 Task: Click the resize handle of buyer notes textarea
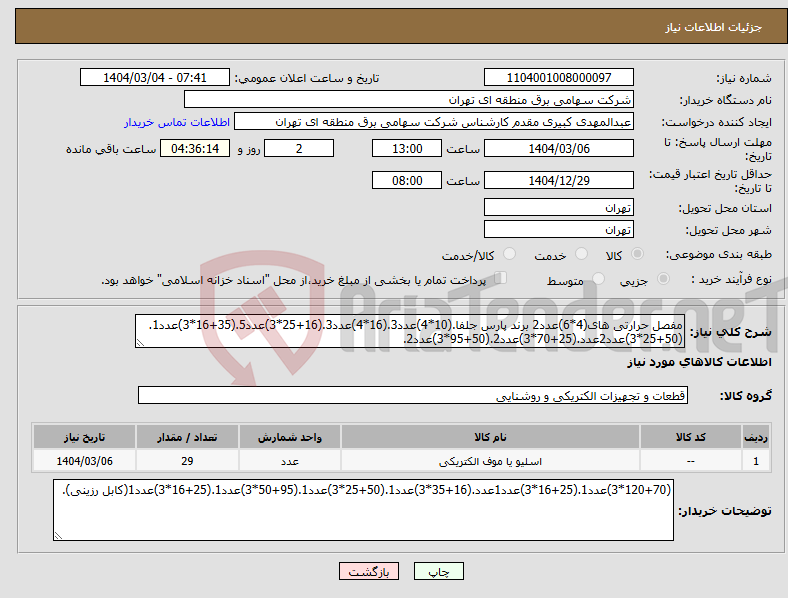pos(58,536)
